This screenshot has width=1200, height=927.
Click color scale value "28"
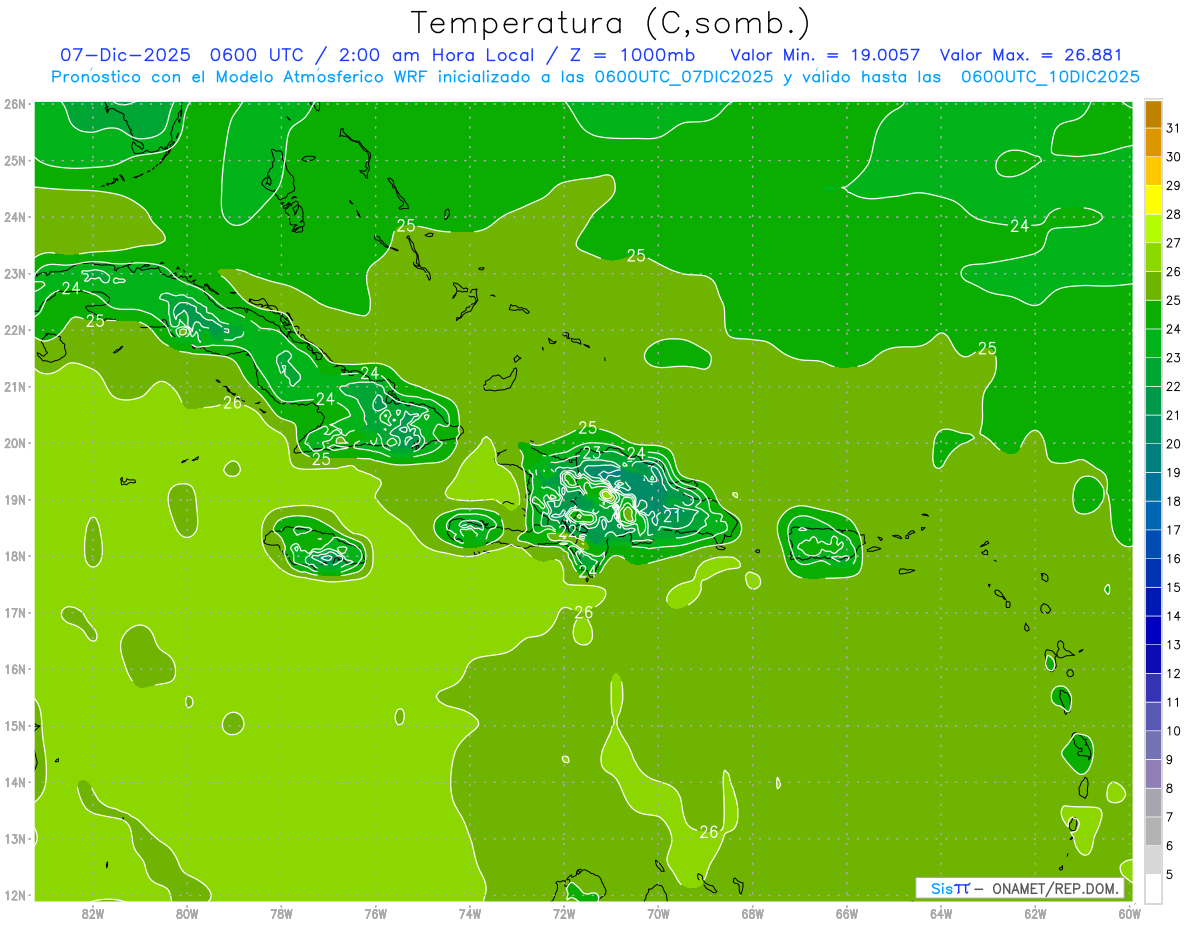(x=1173, y=214)
